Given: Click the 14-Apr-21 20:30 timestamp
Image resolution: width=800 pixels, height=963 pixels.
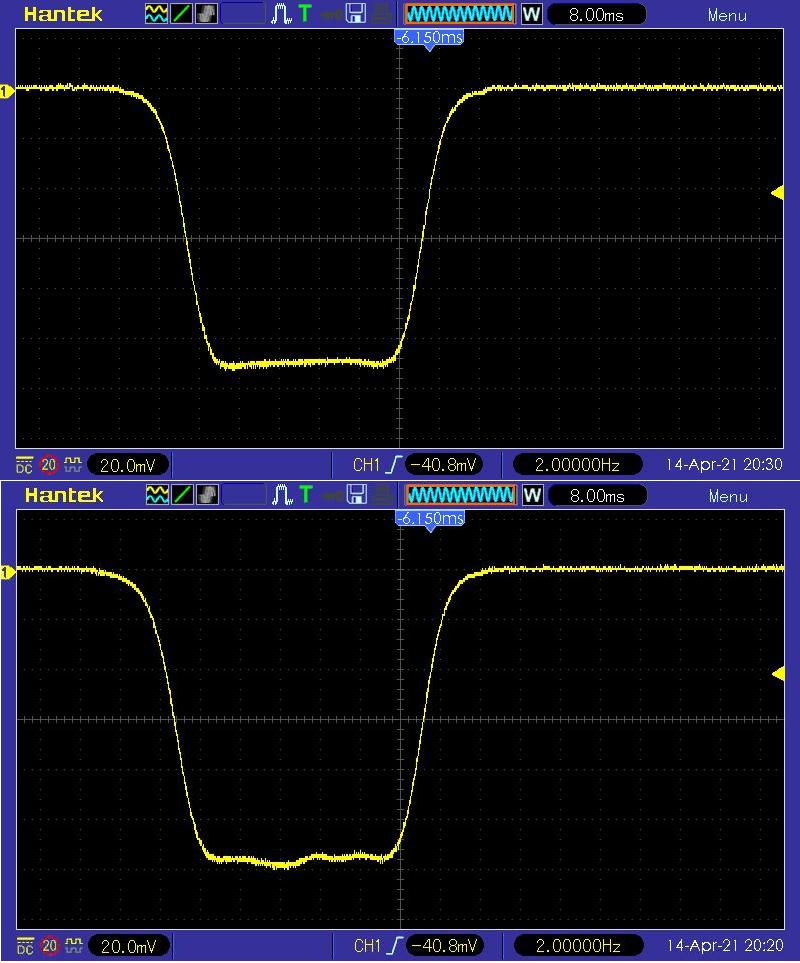Looking at the screenshot, I should point(724,465).
